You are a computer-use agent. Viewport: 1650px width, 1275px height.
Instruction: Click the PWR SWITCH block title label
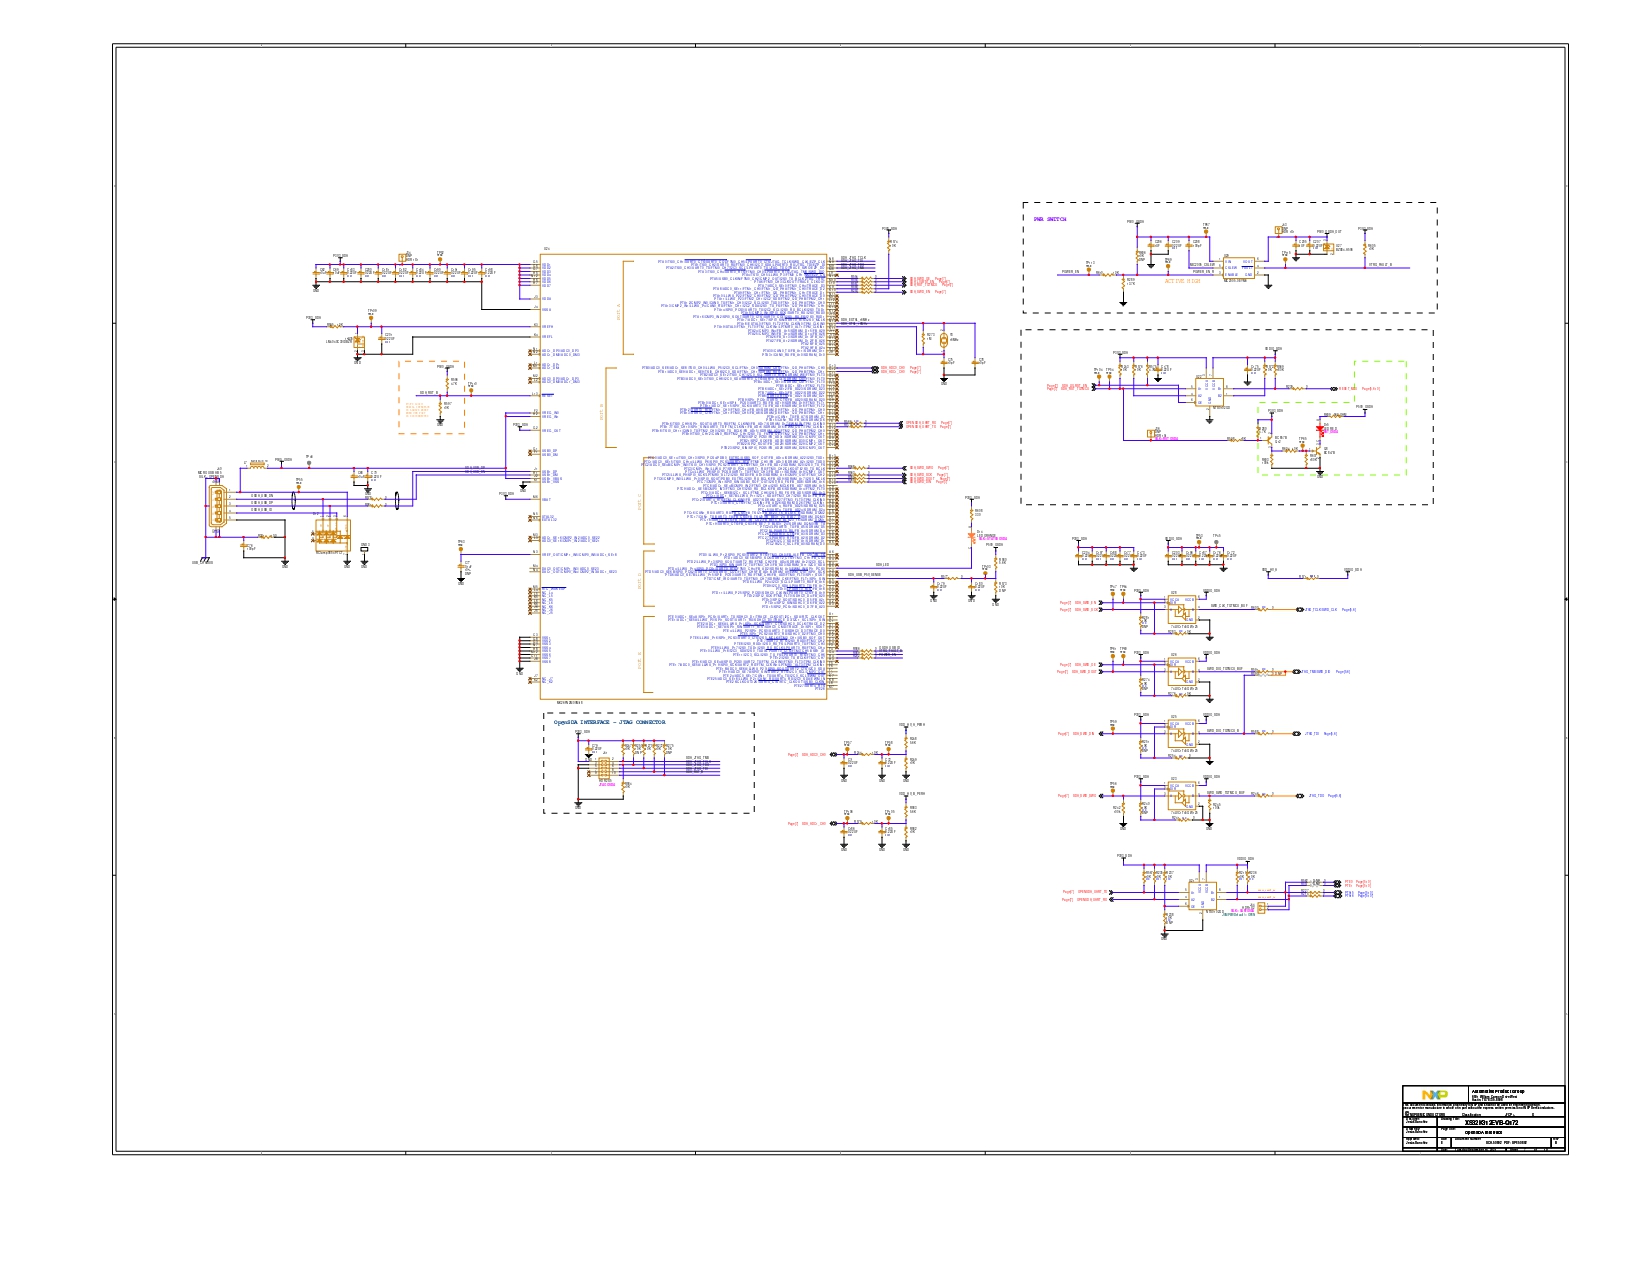pyautogui.click(x=1049, y=219)
